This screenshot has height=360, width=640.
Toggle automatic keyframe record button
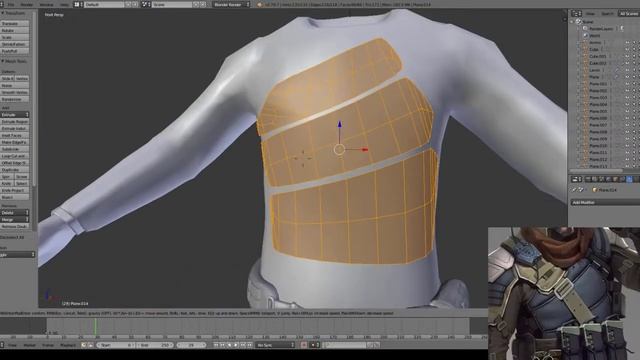304,345
